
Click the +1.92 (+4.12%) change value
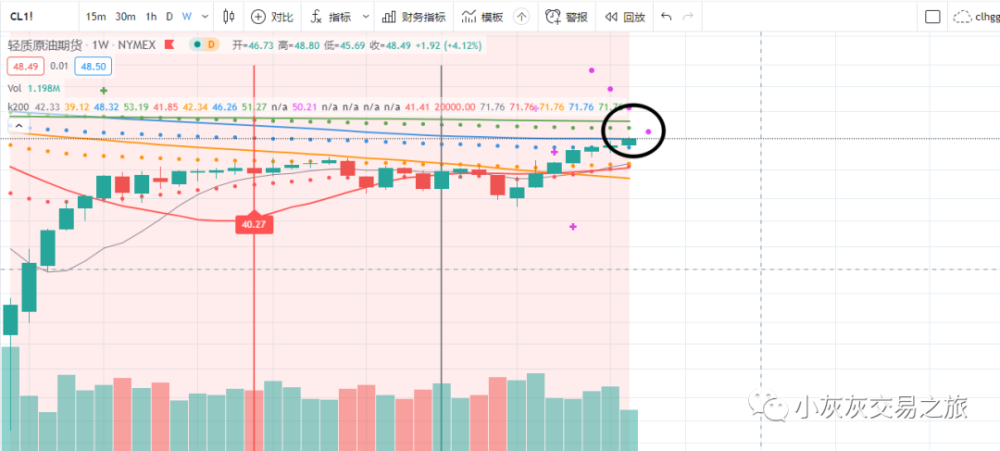click(448, 45)
